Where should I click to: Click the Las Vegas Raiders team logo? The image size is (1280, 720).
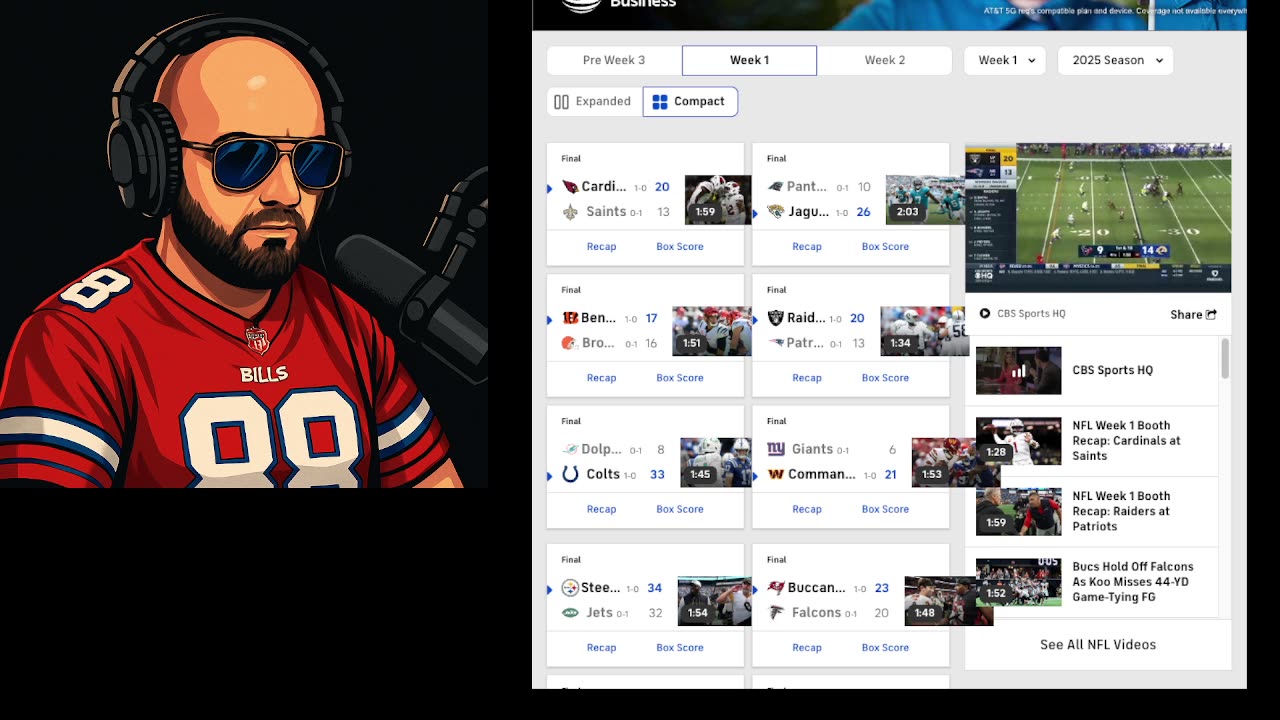pyautogui.click(x=775, y=318)
